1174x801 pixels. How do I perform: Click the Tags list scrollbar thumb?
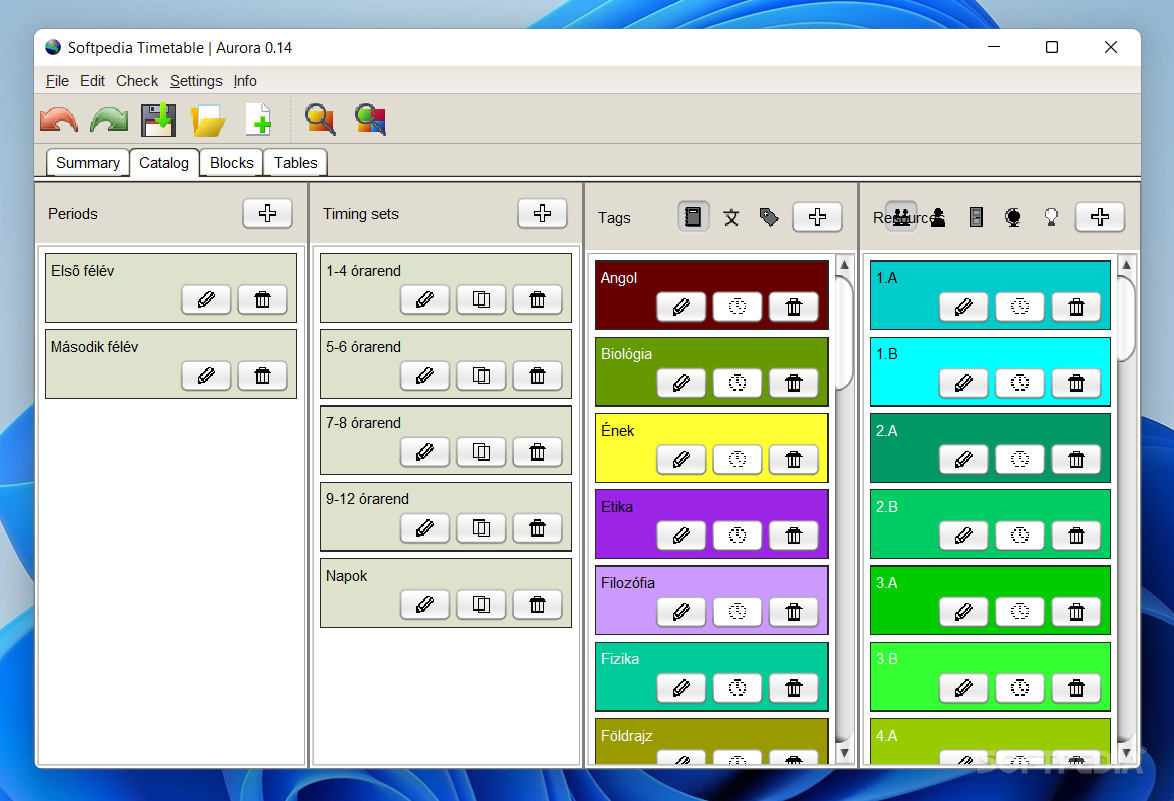click(x=844, y=333)
